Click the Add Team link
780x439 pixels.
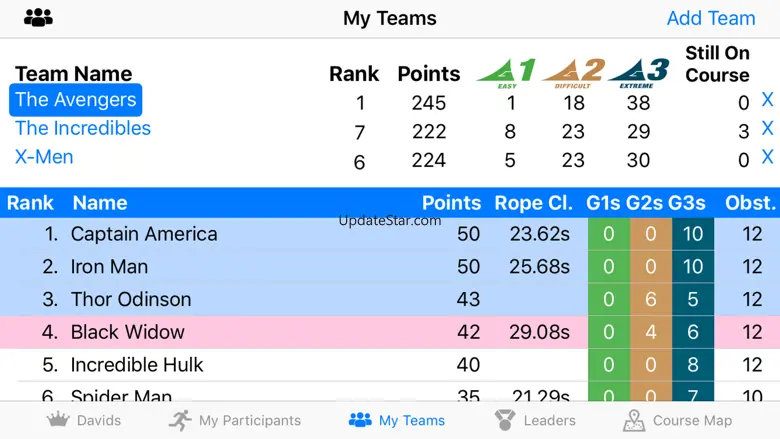[x=710, y=18]
